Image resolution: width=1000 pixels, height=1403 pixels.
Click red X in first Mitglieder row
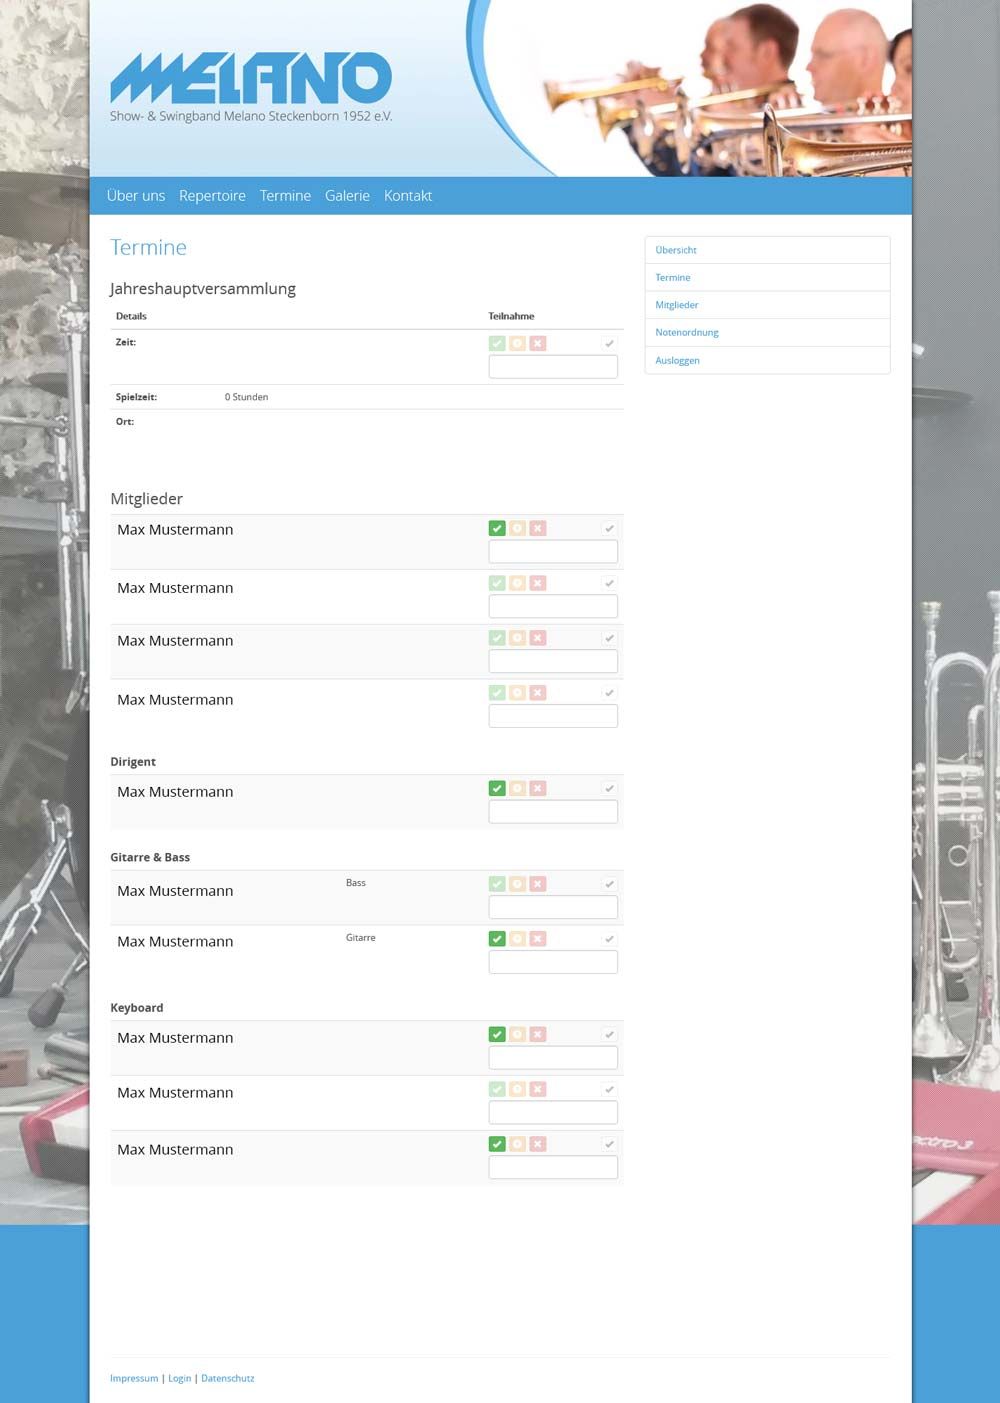pos(538,528)
